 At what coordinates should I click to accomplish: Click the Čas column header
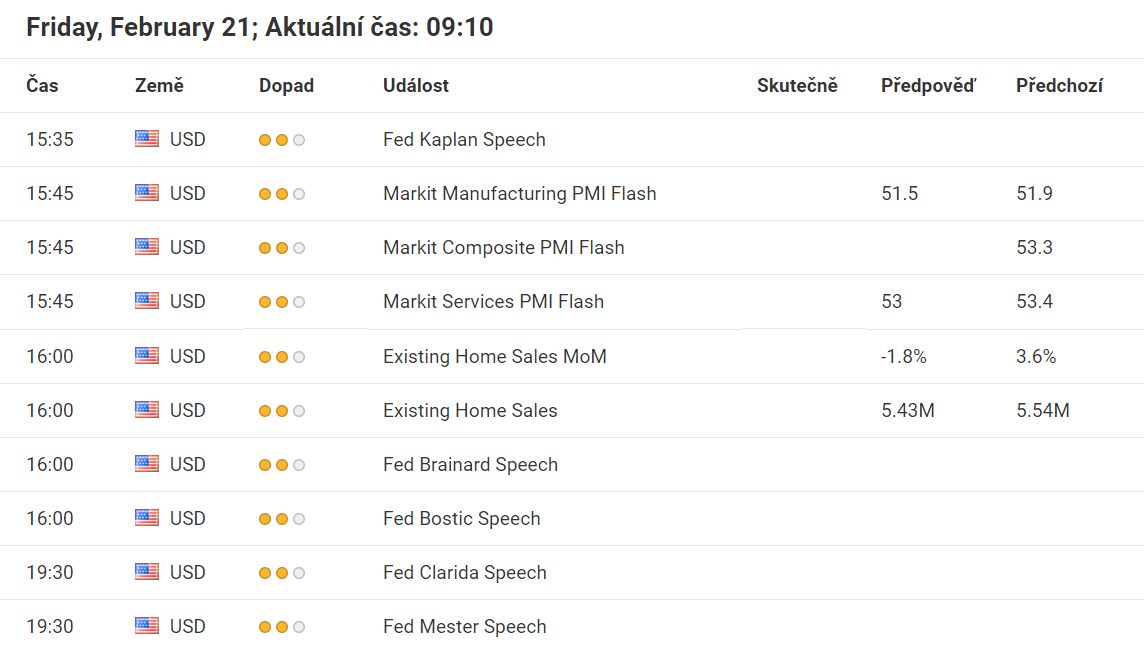42,85
